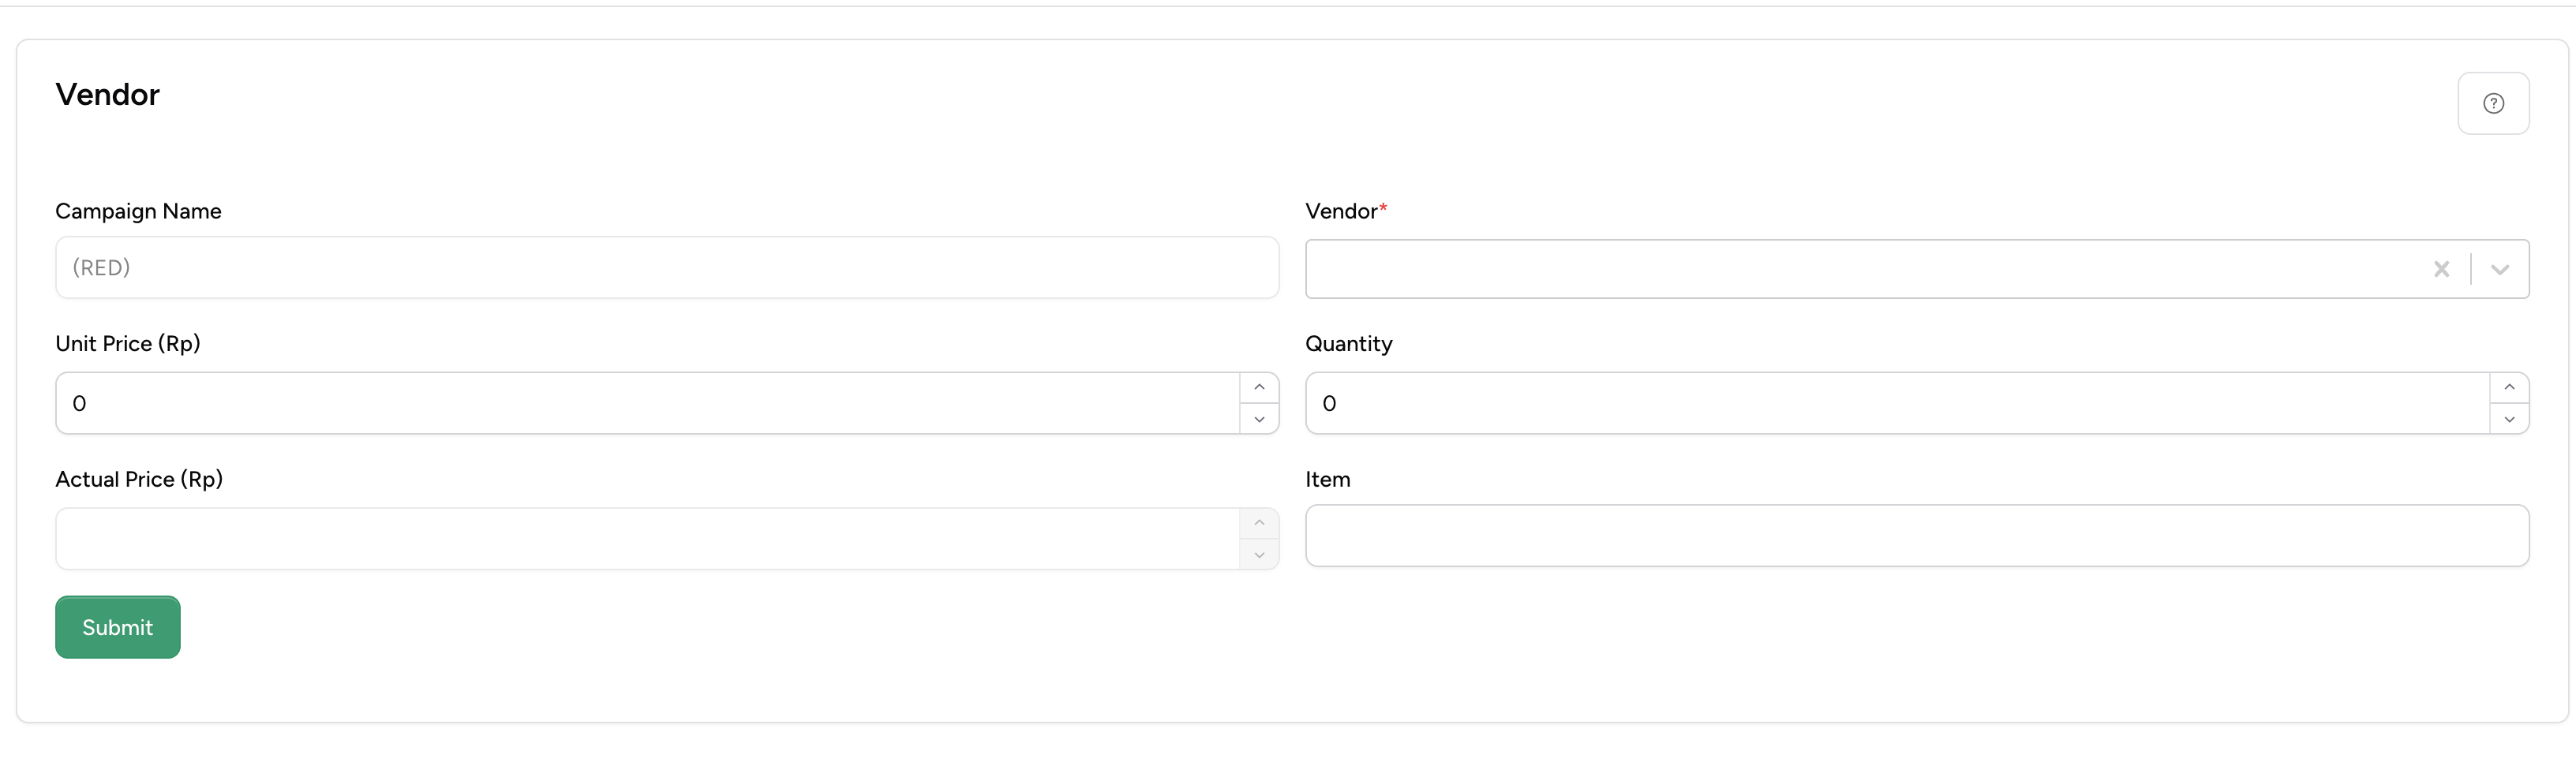Click the Actual Price decrement arrow
This screenshot has height=762, width=2576.
(x=1259, y=554)
